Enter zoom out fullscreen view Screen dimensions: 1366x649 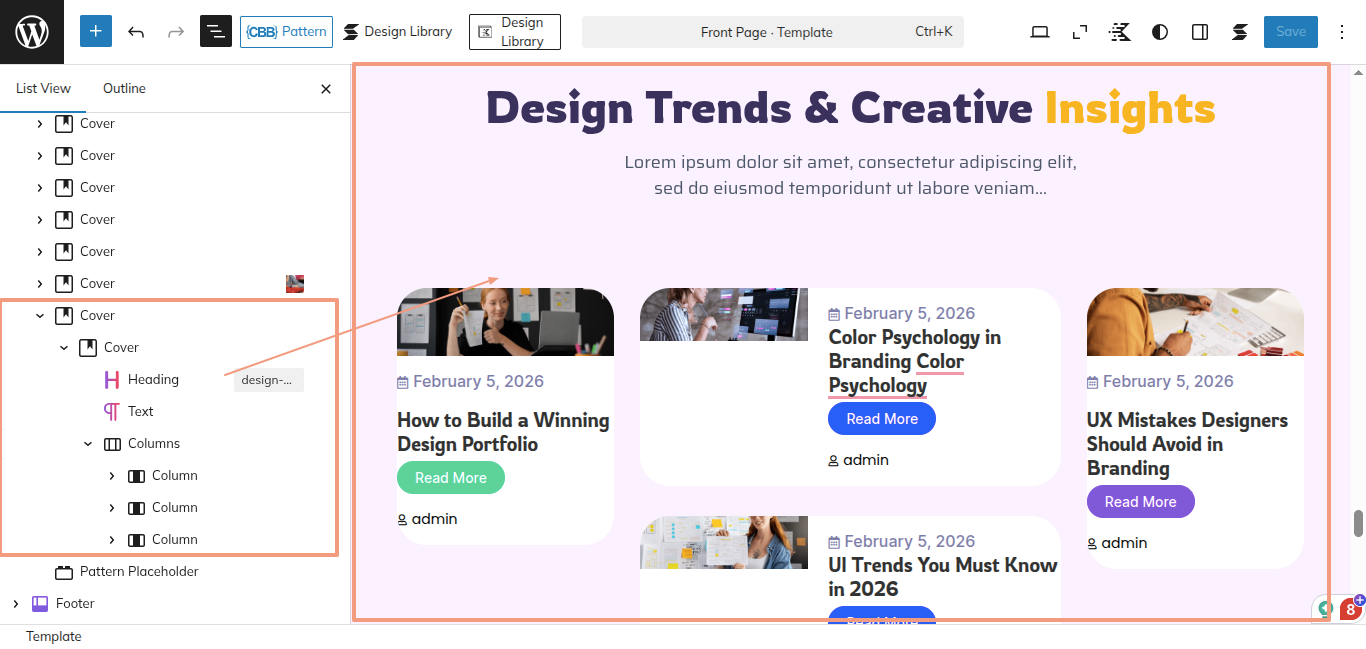click(1080, 32)
